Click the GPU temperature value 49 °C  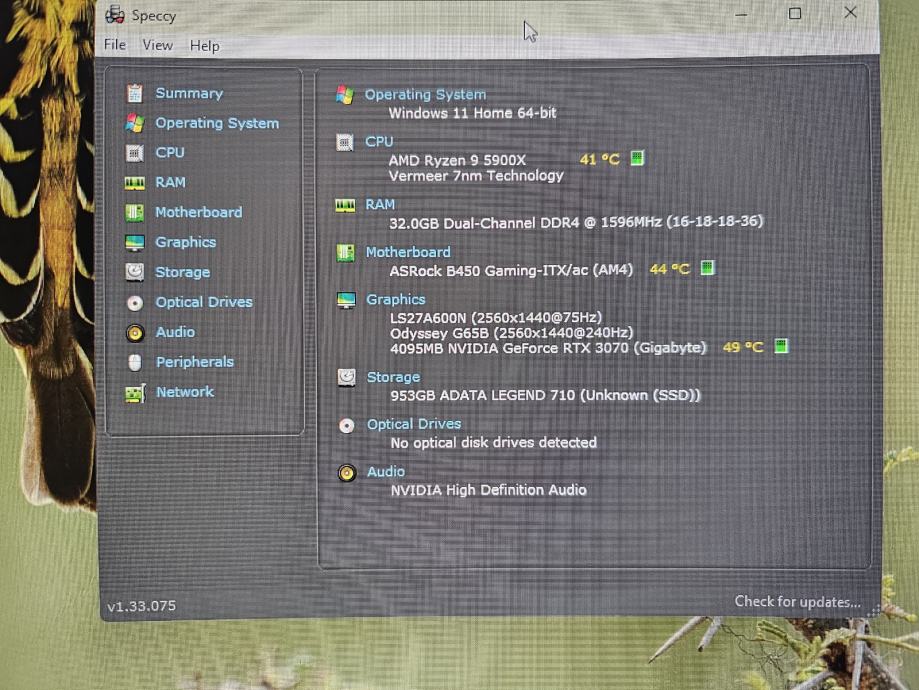point(743,347)
